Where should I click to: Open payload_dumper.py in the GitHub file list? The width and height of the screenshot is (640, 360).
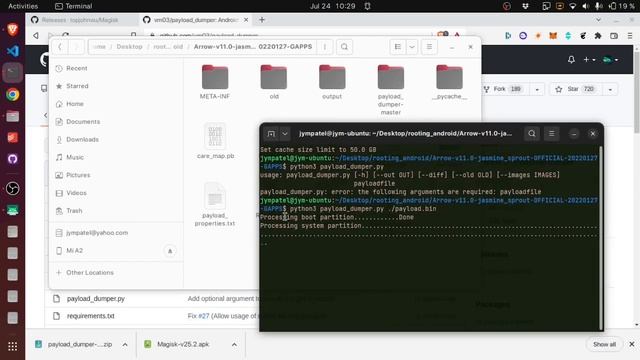(x=96, y=299)
